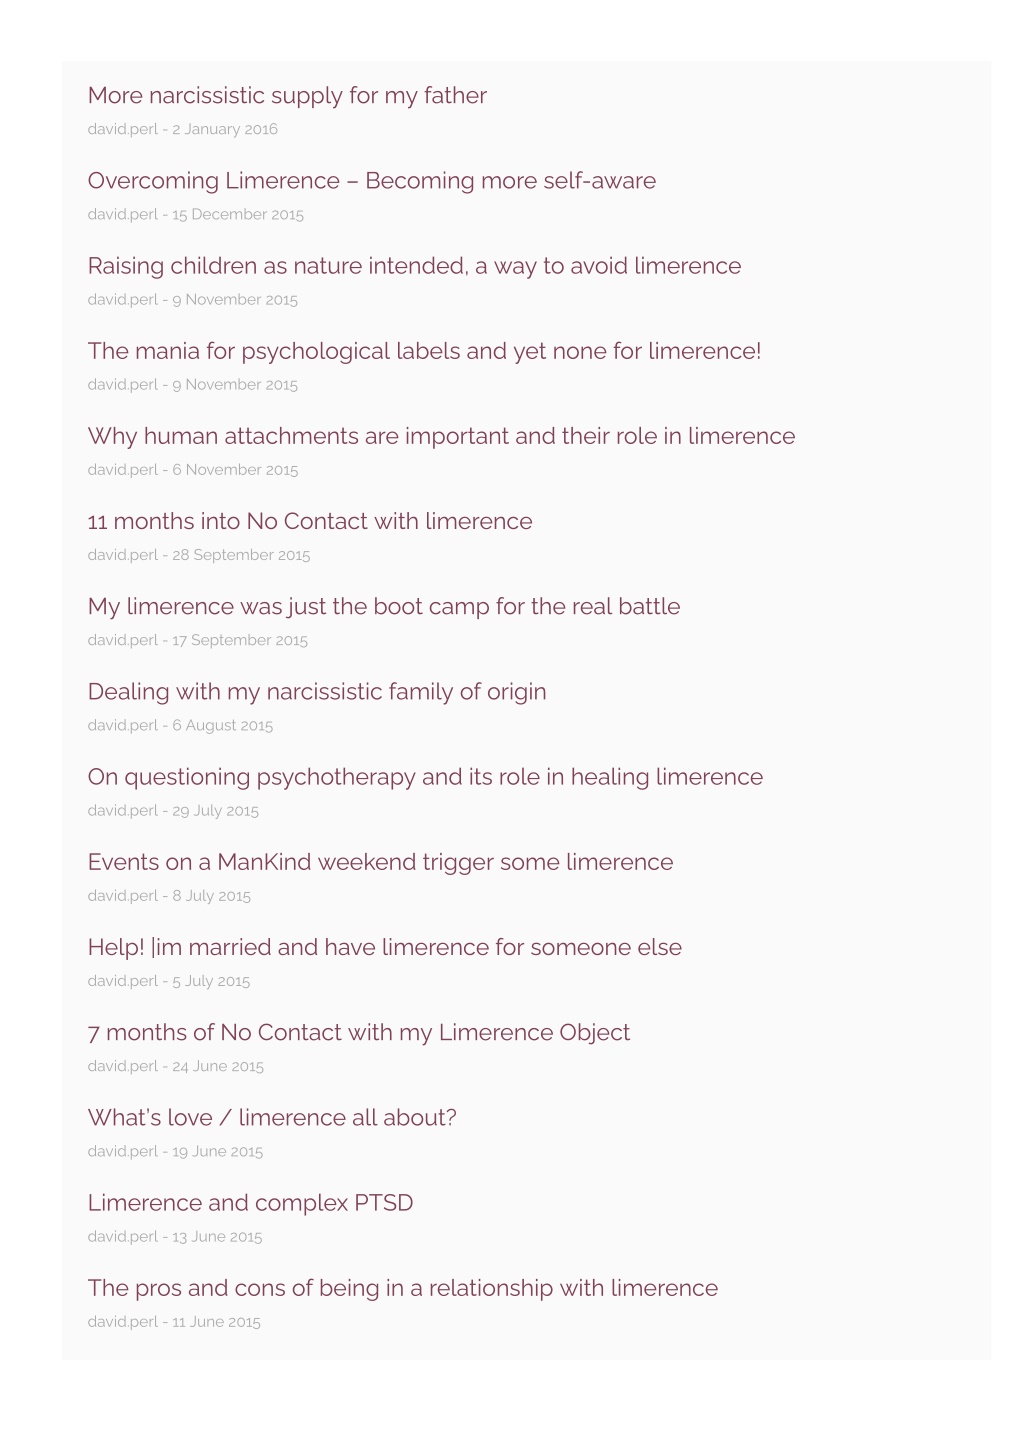This screenshot has height=1449, width=1024.
Task: Open 'Overcoming Limerence – Becoming more self-aware'
Action: (x=372, y=181)
